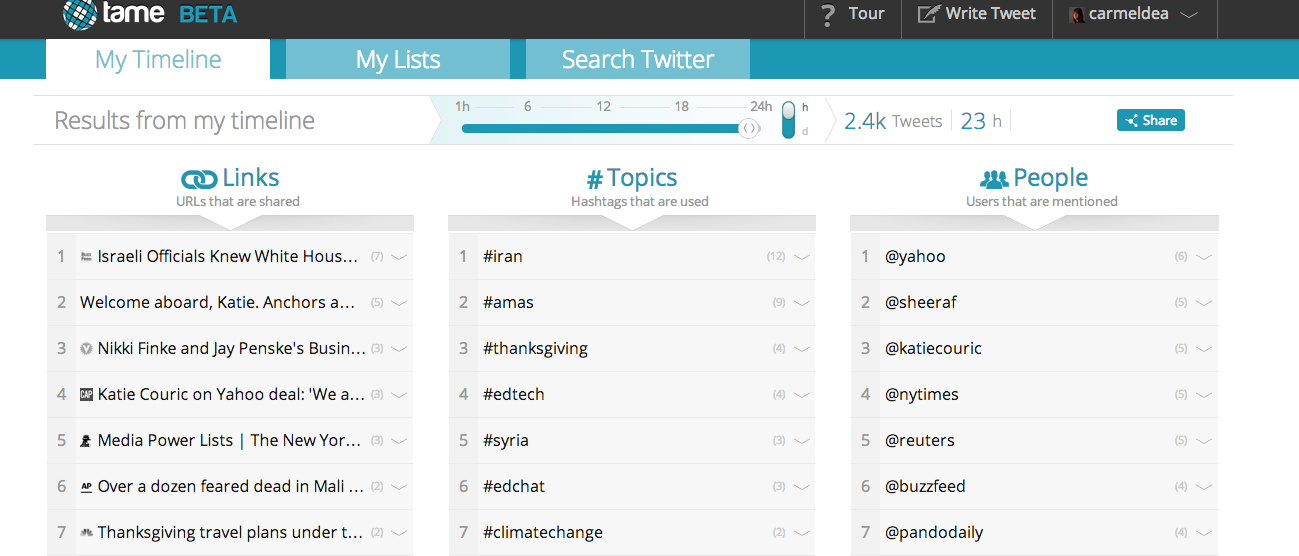Select the #syria hashtag

click(x=506, y=441)
